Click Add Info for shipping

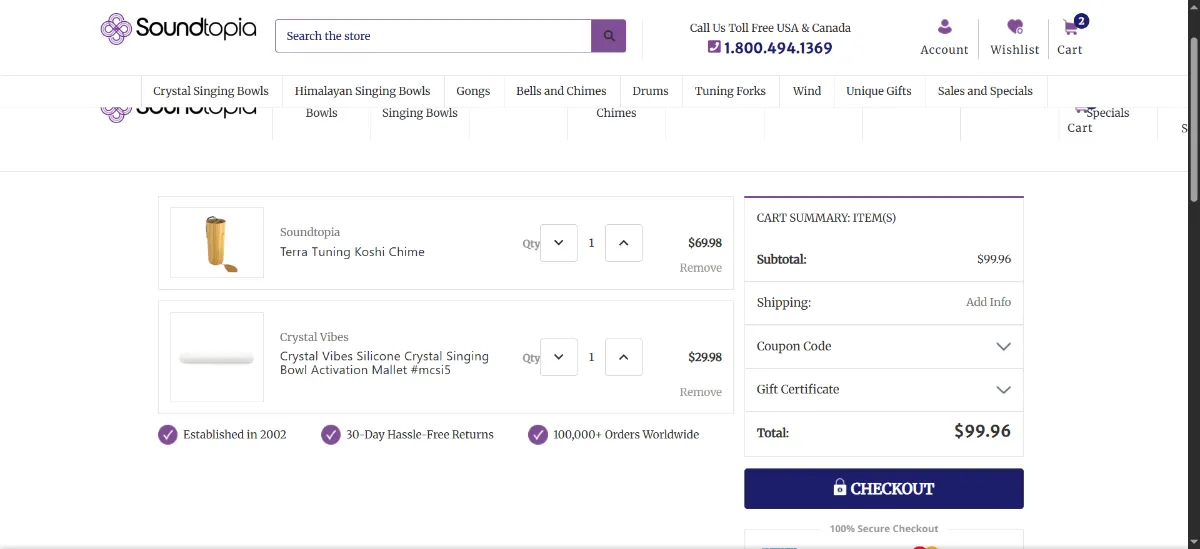coord(988,302)
